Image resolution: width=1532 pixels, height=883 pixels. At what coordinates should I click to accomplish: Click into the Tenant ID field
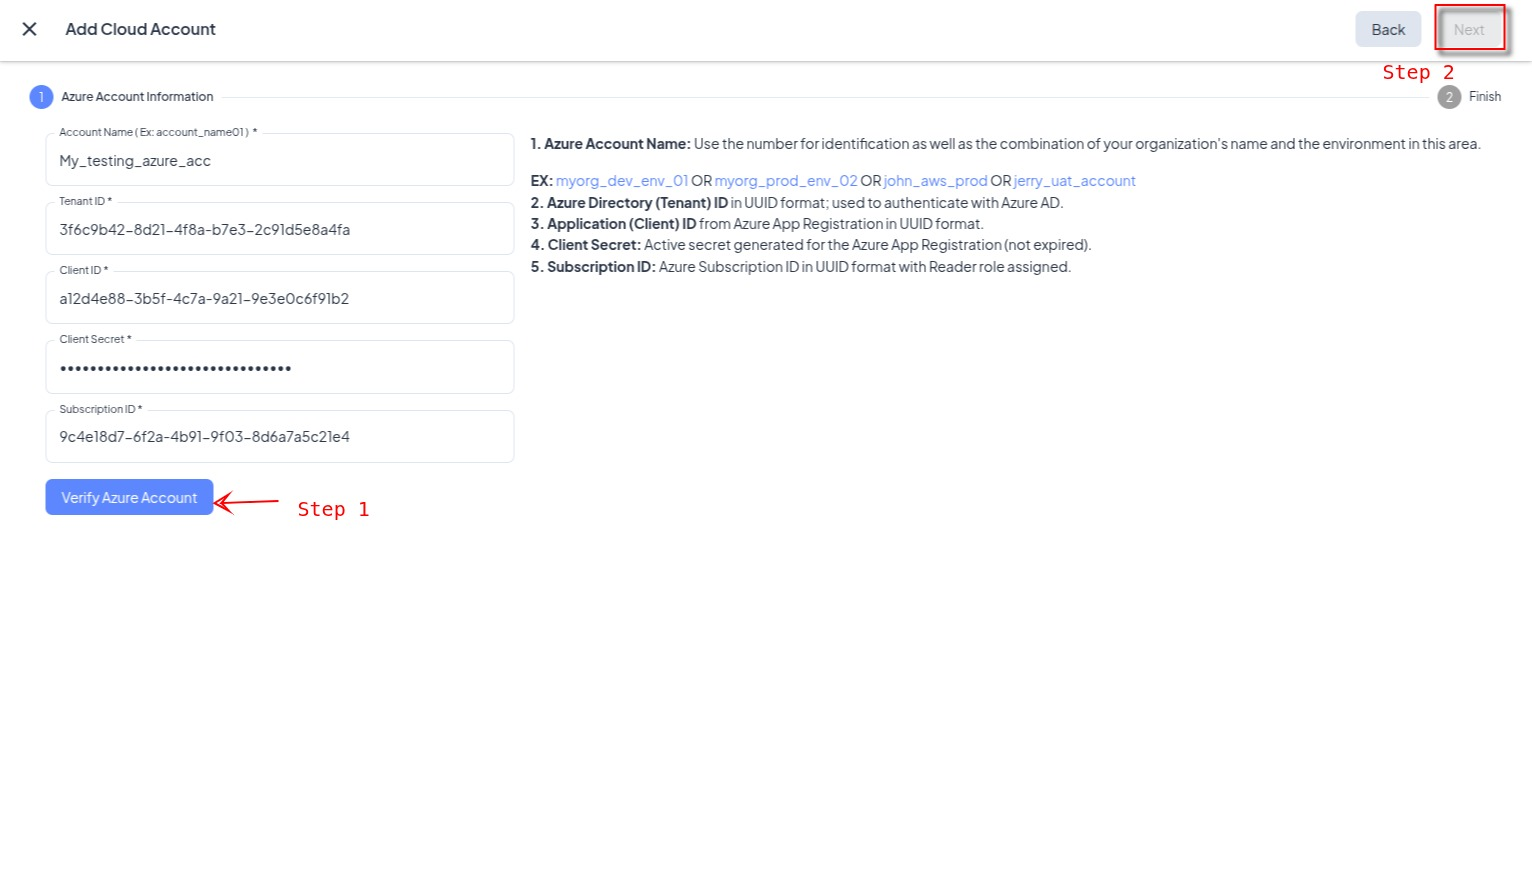pos(279,230)
